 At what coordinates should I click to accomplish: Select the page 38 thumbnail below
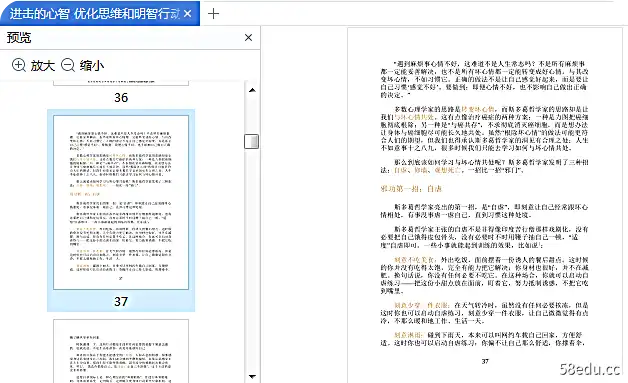pos(121,351)
